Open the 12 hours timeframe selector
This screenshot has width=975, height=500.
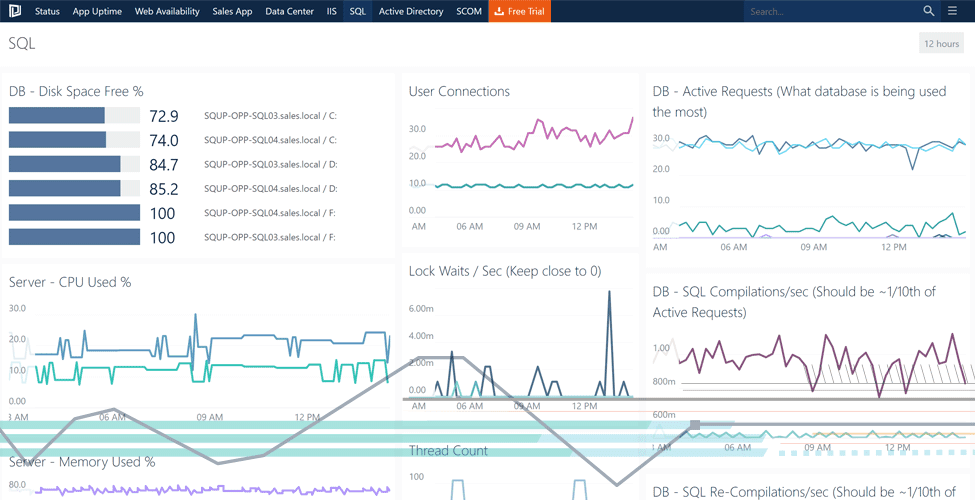click(x=941, y=44)
